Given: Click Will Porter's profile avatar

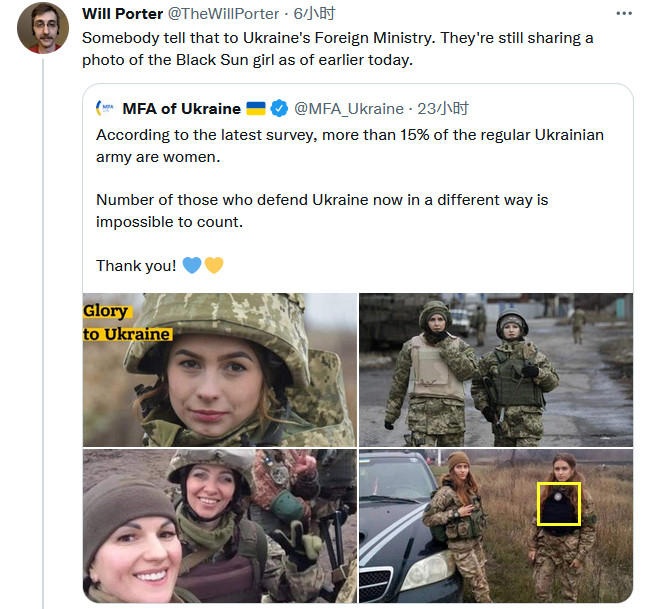Looking at the screenshot, I should [x=43, y=29].
